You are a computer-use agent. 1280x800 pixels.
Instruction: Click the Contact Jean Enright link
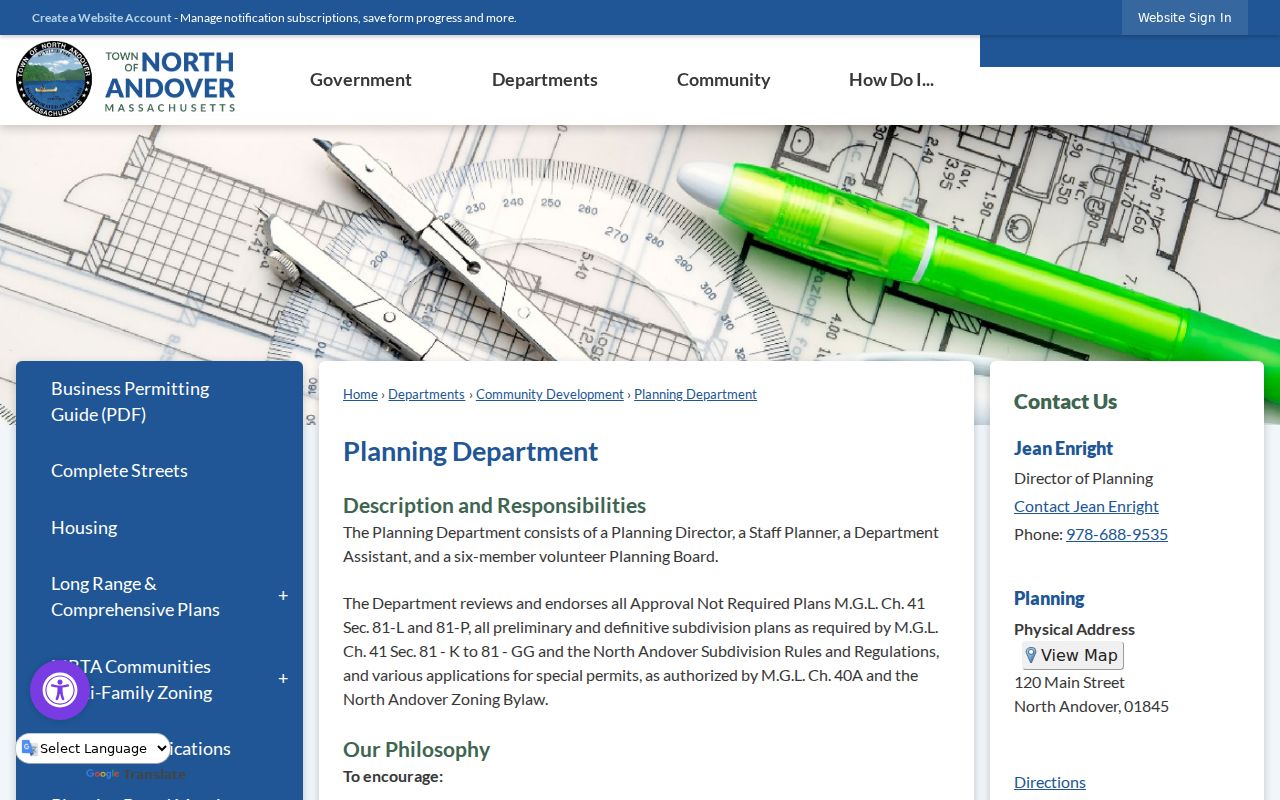pyautogui.click(x=1086, y=506)
